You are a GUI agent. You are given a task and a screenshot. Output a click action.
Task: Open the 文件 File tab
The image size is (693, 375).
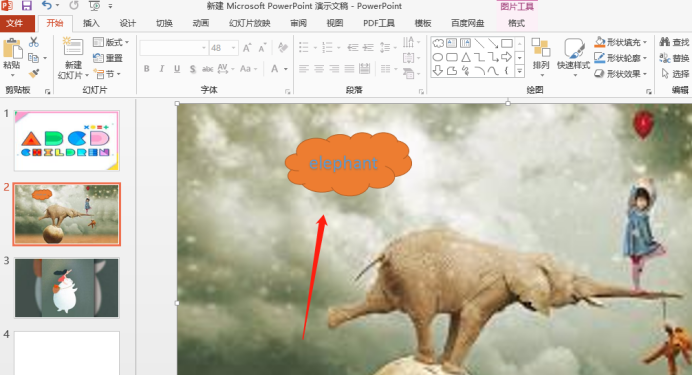coord(15,23)
